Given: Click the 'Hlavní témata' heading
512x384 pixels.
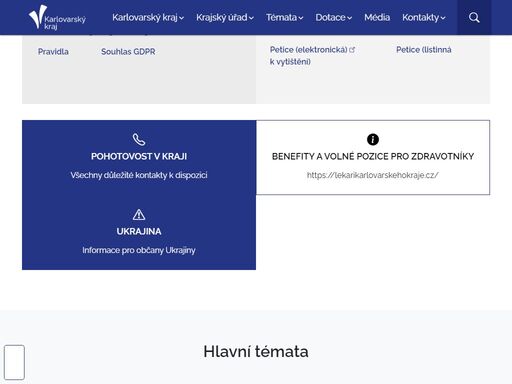Looking at the screenshot, I should tap(256, 351).
